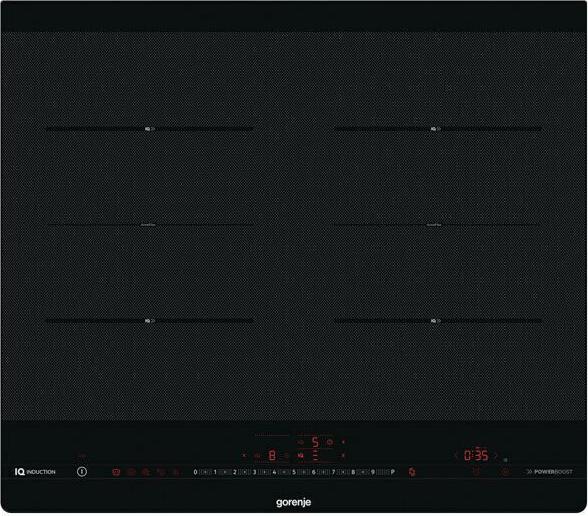Tap the timer icon below 0:35 display
The height and width of the screenshot is (516, 588).
(x=476, y=472)
